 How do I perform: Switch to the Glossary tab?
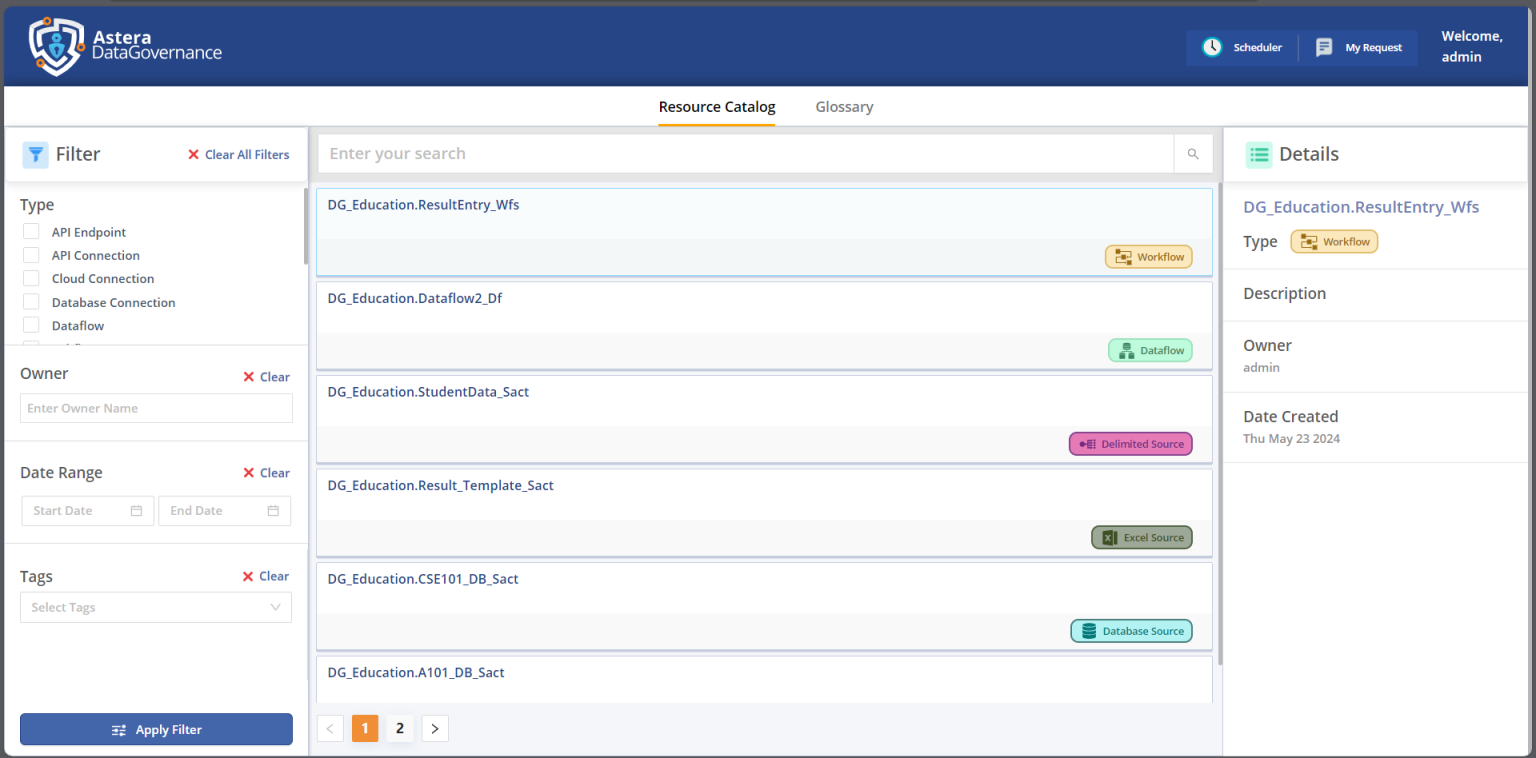click(x=844, y=107)
